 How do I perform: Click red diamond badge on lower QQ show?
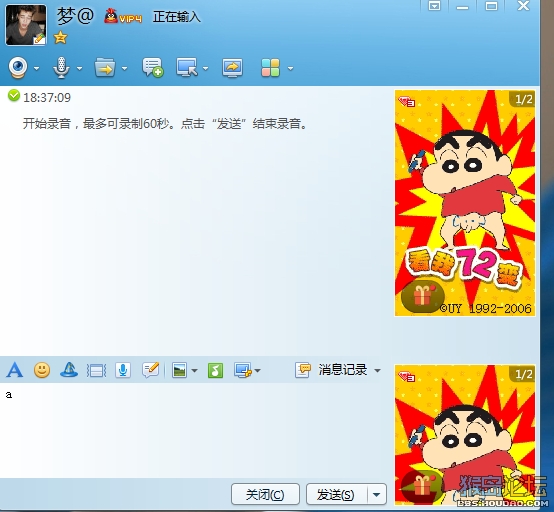tap(406, 377)
